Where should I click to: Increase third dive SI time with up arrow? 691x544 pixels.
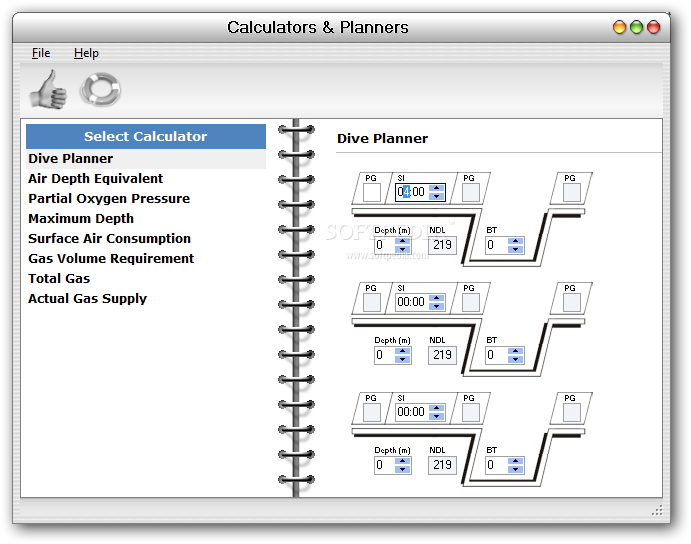tap(436, 408)
